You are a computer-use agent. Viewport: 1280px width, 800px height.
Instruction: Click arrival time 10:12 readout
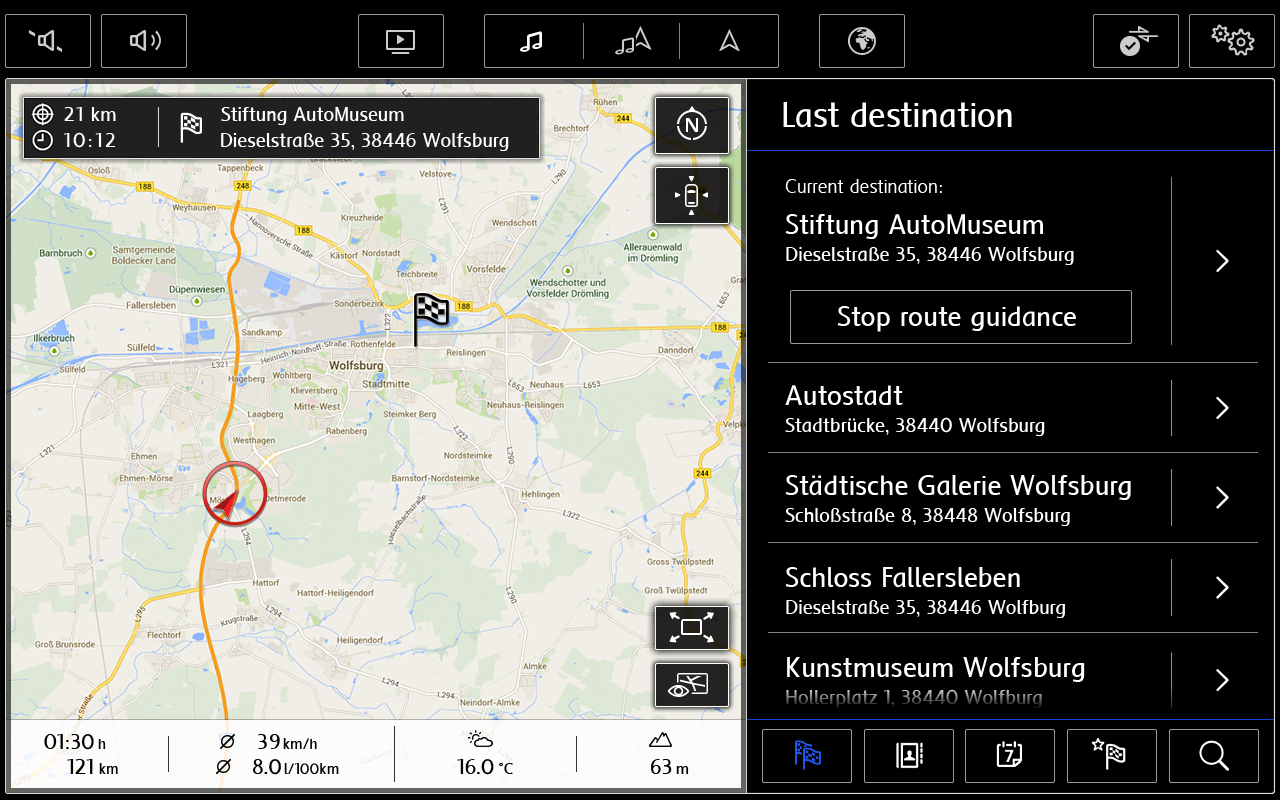point(75,141)
